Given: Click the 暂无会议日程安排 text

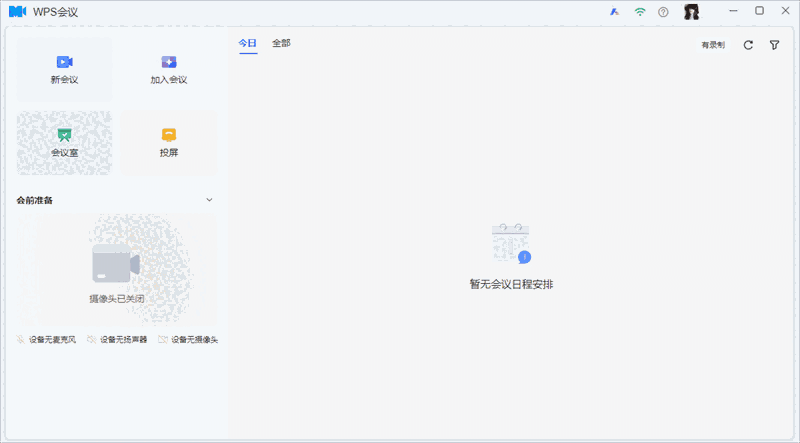Looking at the screenshot, I should click(511, 284).
